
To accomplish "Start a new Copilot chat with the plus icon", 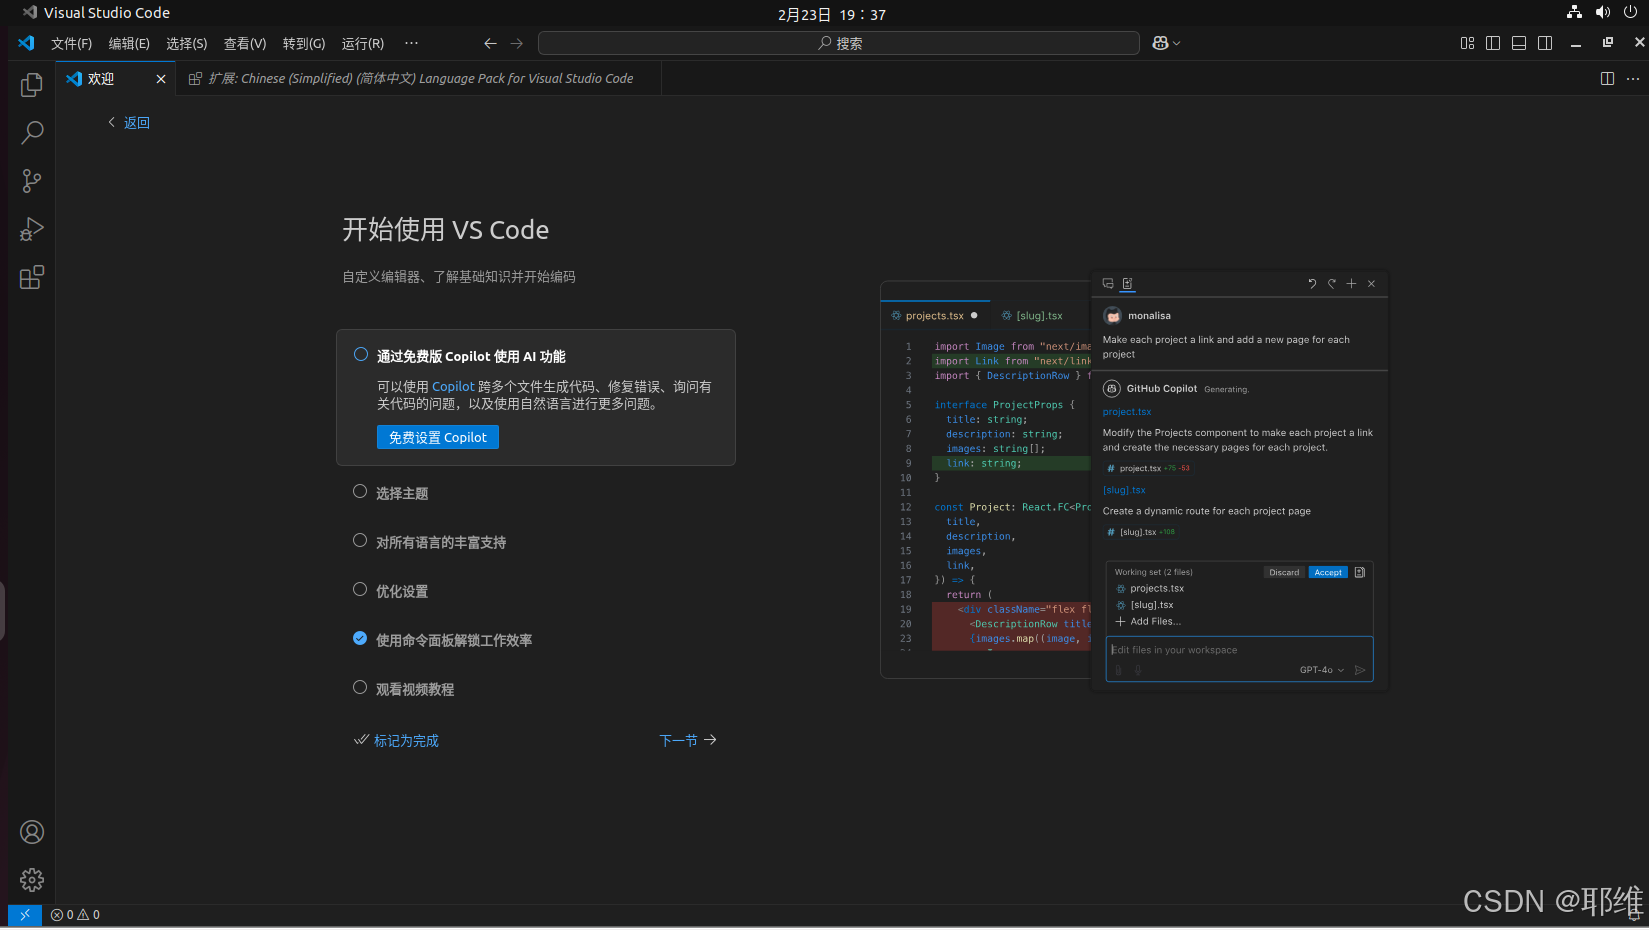I will click(x=1351, y=283).
